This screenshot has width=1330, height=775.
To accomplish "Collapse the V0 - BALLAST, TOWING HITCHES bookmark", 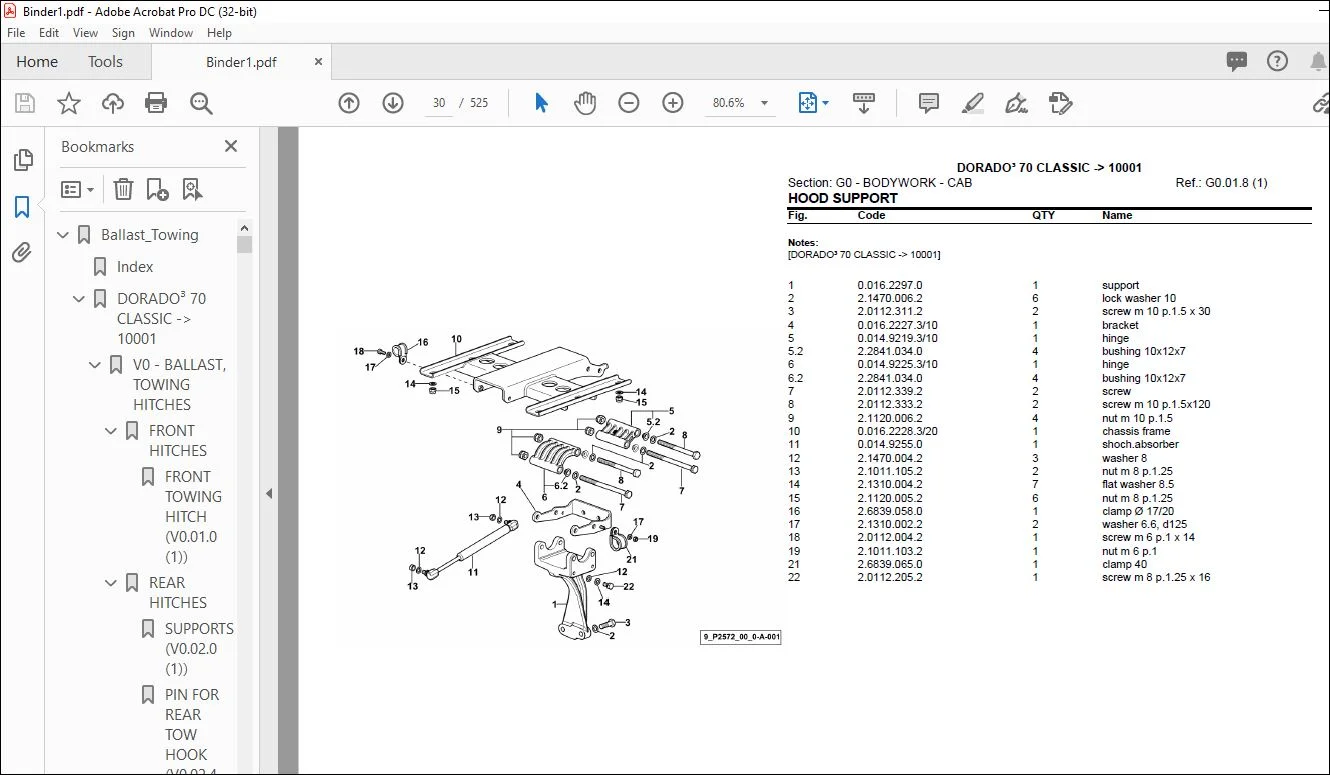I will pyautogui.click(x=96, y=365).
